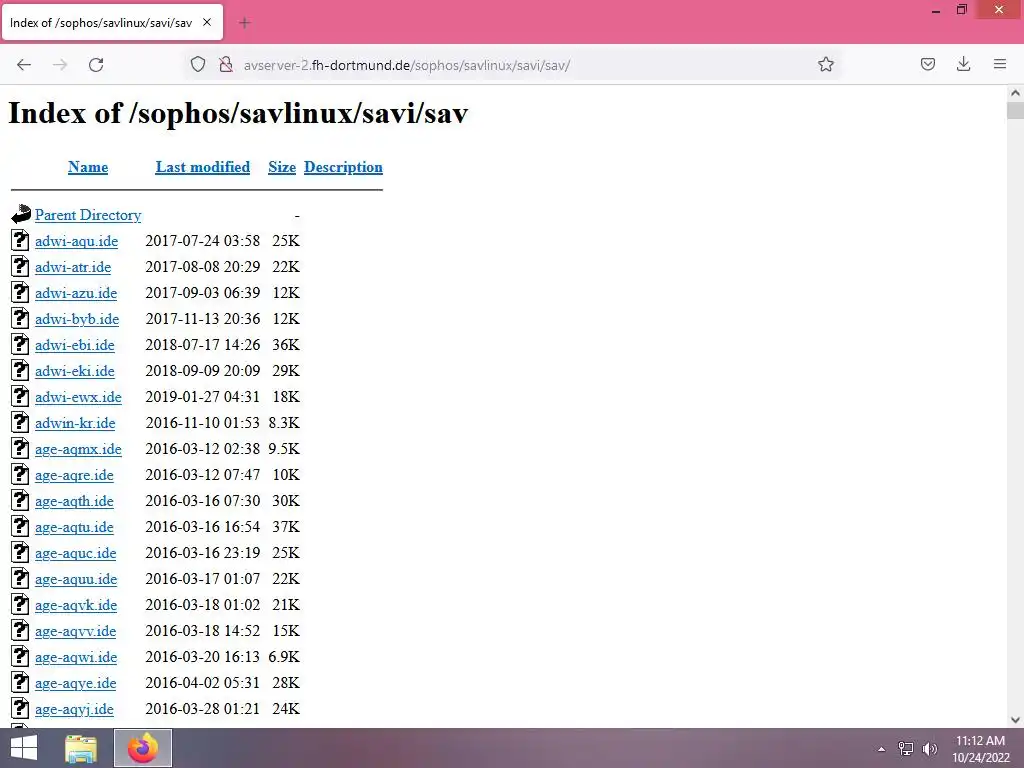Viewport: 1024px width, 768px height.
Task: Open the Firefox application menu
Action: coord(1000,64)
